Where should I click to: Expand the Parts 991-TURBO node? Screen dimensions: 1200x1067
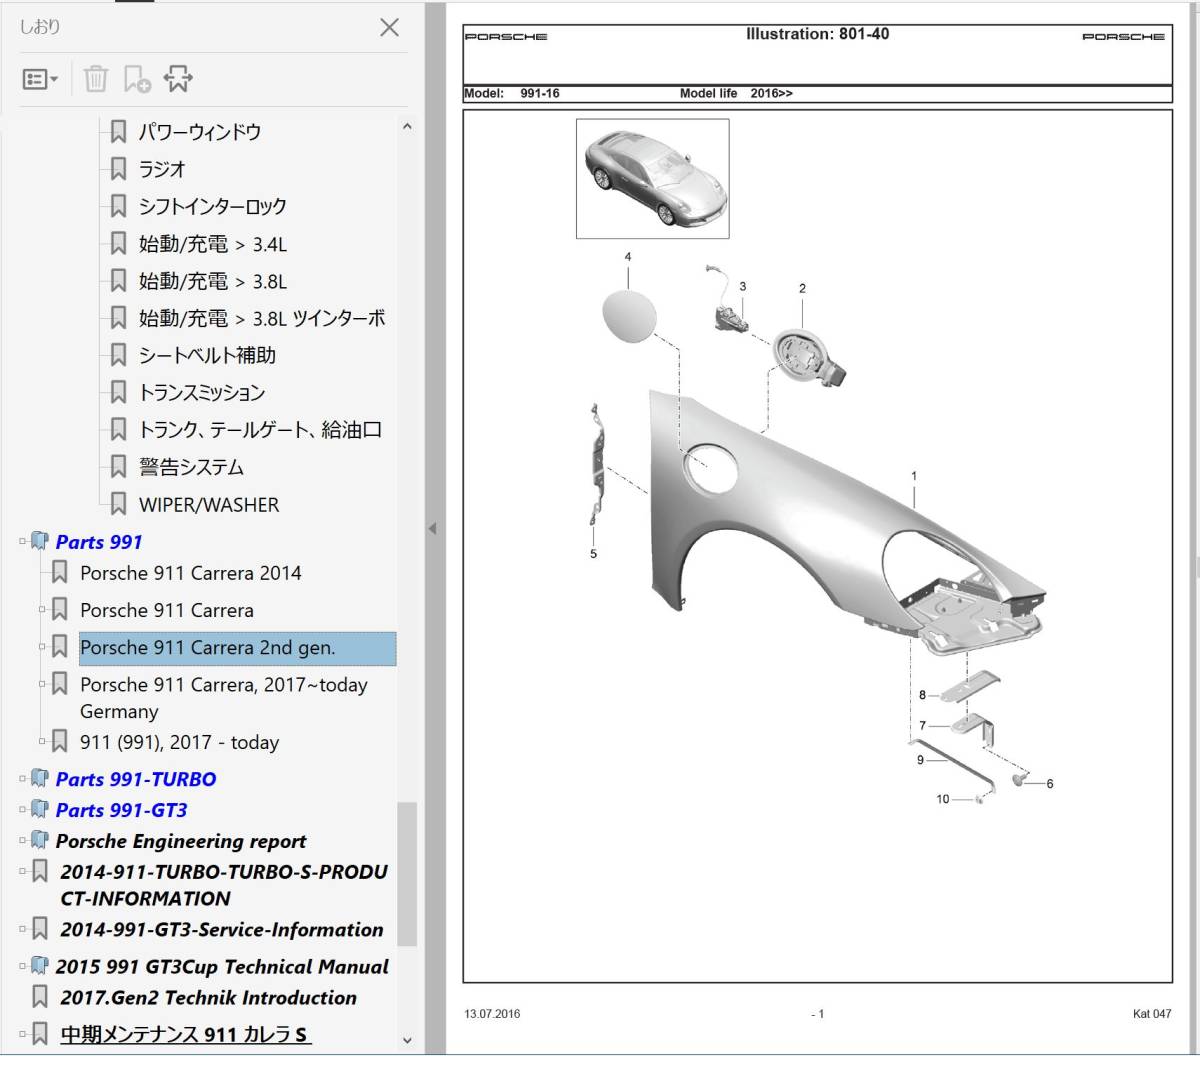[x=23, y=779]
